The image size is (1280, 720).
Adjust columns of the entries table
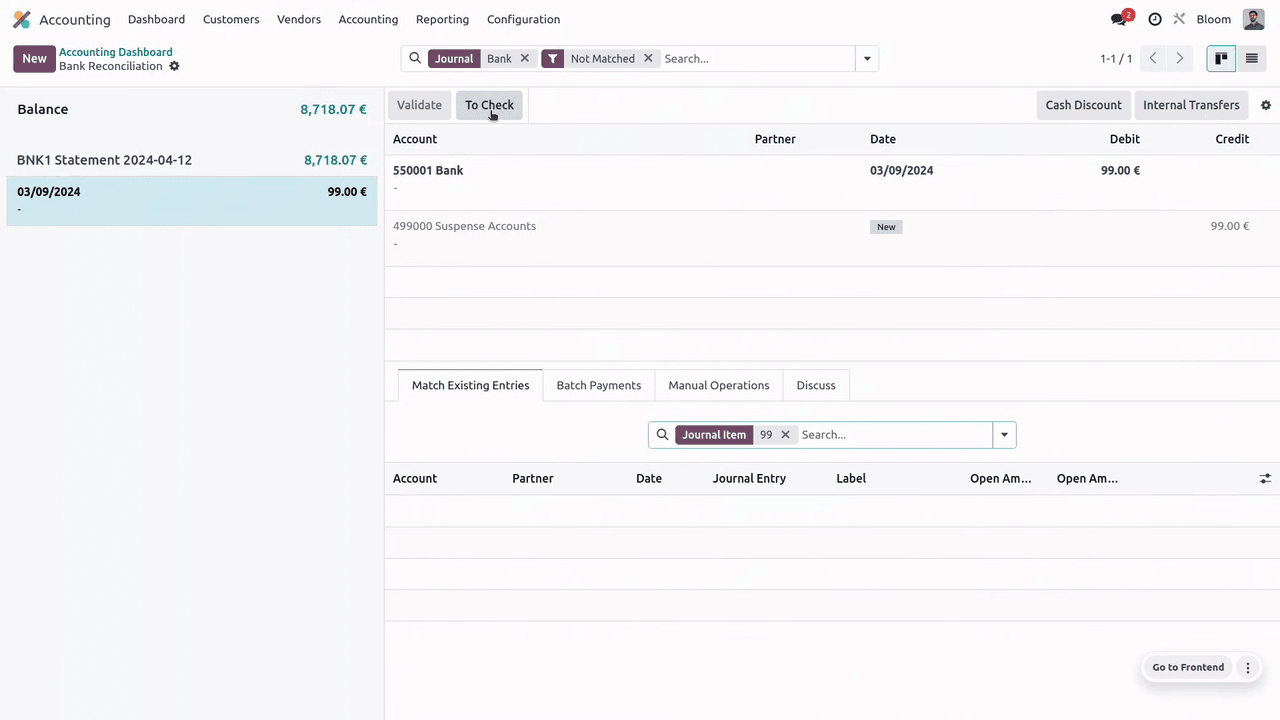click(1265, 479)
